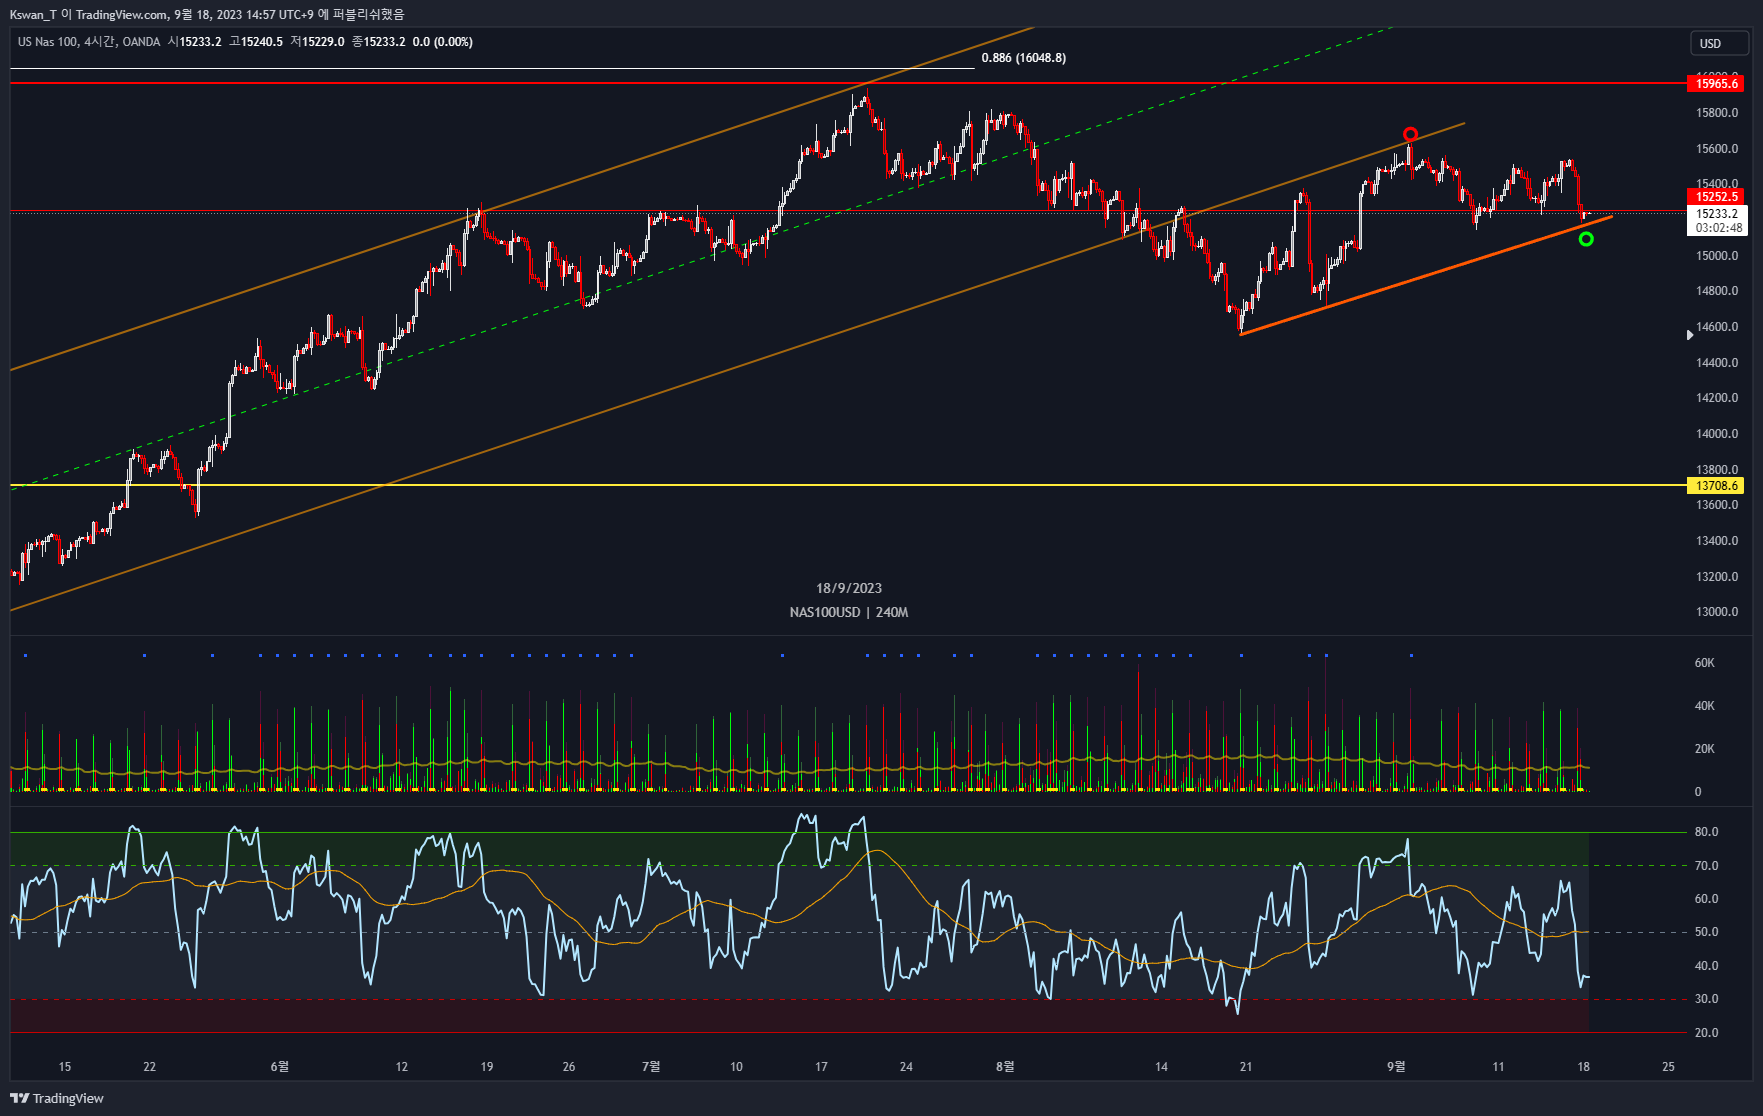Viewport: 1763px width, 1116px height.
Task: Click the 0.886 (16048.8) Fibonacci label
Action: [x=1023, y=58]
